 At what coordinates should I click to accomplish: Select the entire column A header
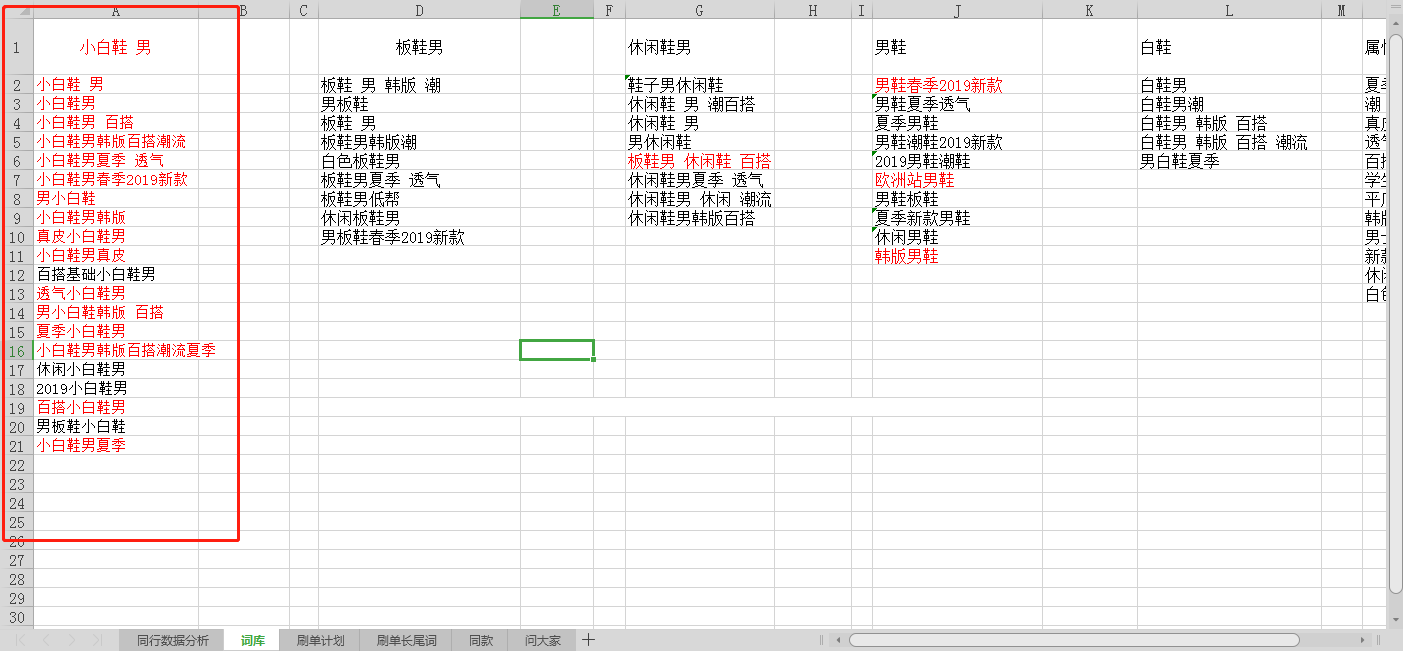click(115, 10)
